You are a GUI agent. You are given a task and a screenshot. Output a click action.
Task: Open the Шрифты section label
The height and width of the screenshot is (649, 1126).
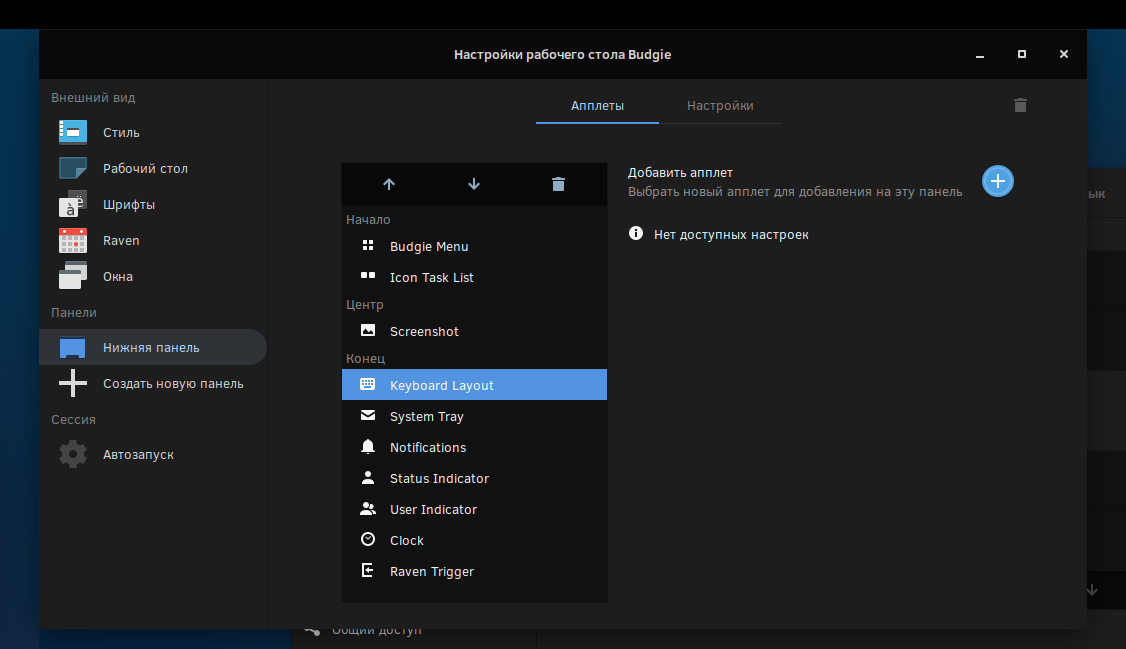click(x=129, y=205)
